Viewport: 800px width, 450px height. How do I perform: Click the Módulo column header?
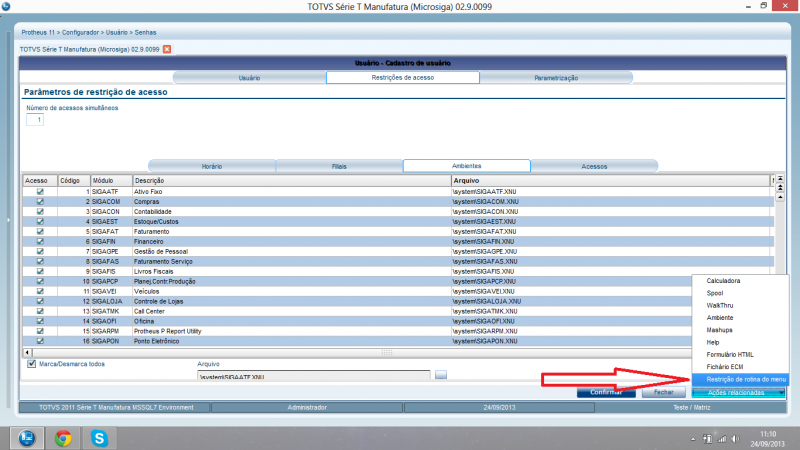tap(111, 181)
